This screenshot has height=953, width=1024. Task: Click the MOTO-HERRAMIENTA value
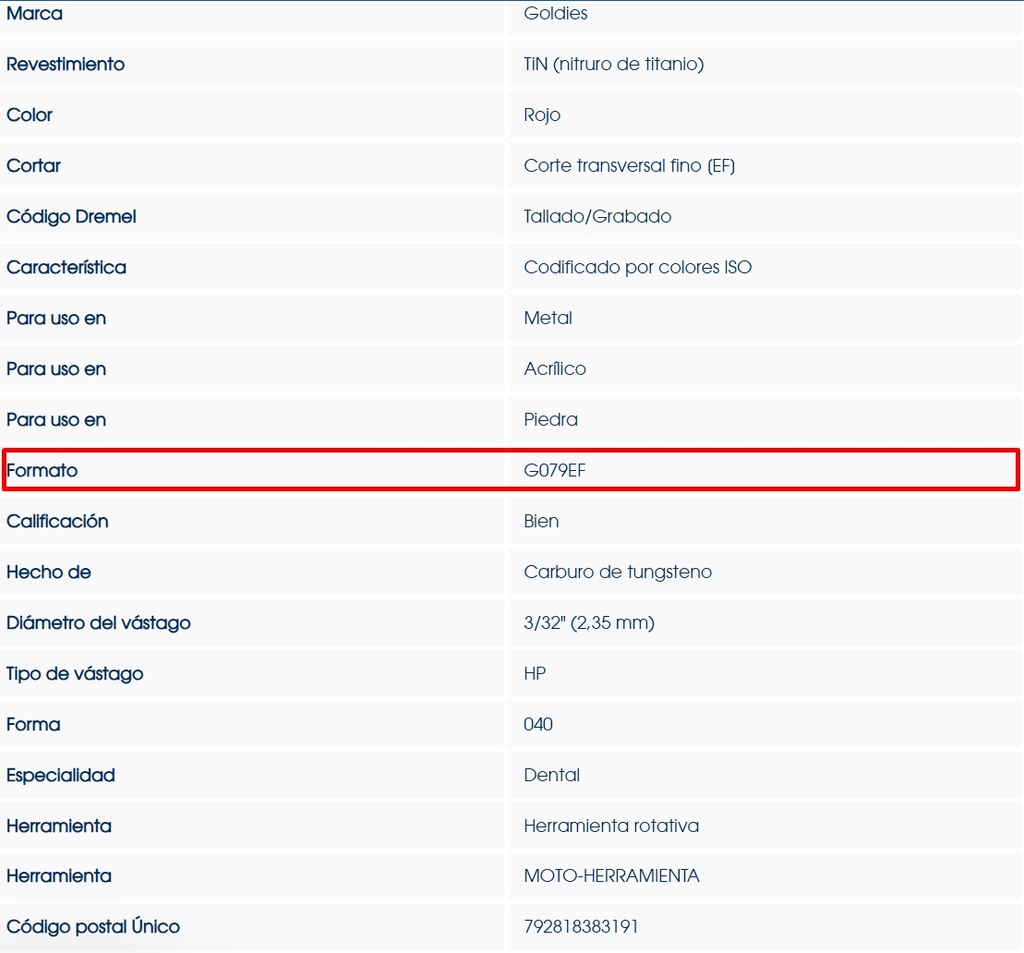pyautogui.click(x=611, y=876)
